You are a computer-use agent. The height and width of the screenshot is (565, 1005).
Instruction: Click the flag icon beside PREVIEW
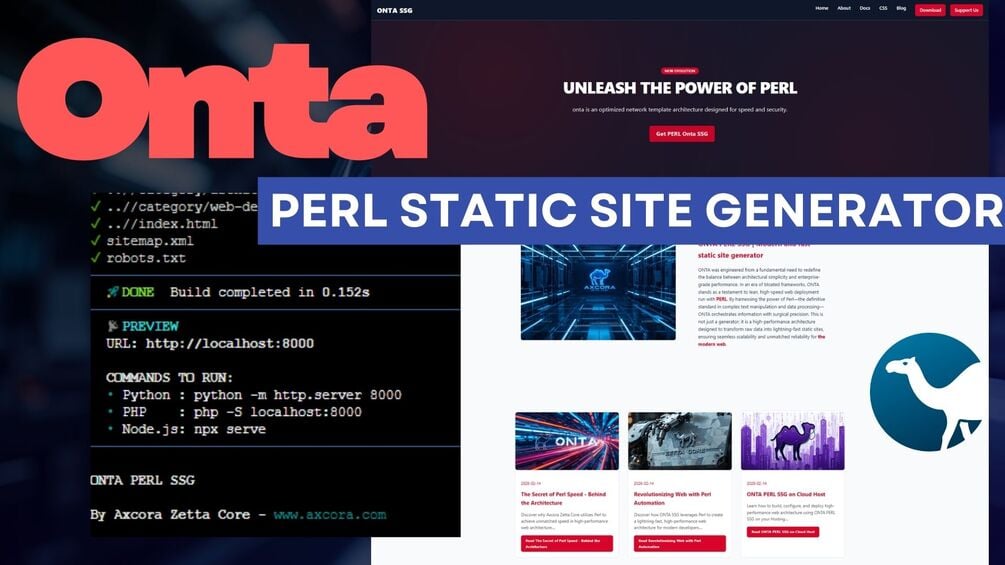113,326
